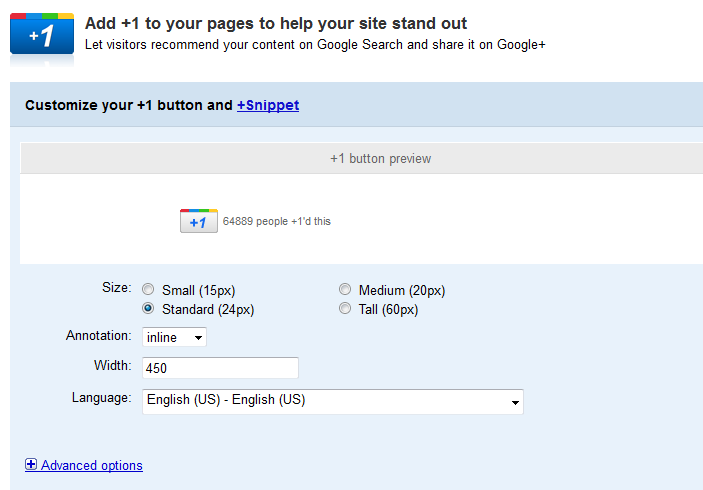703x490 pixels.
Task: Click the 'Add +1 to your pages' heading
Action: point(276,23)
